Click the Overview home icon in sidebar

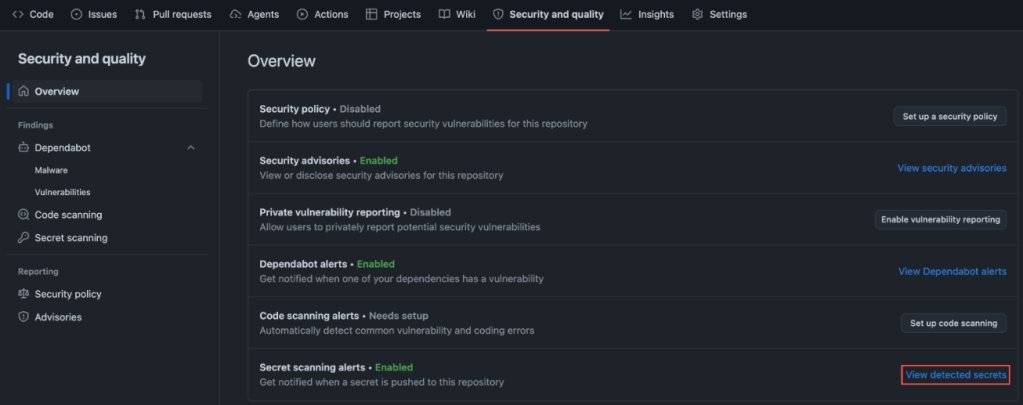24,91
